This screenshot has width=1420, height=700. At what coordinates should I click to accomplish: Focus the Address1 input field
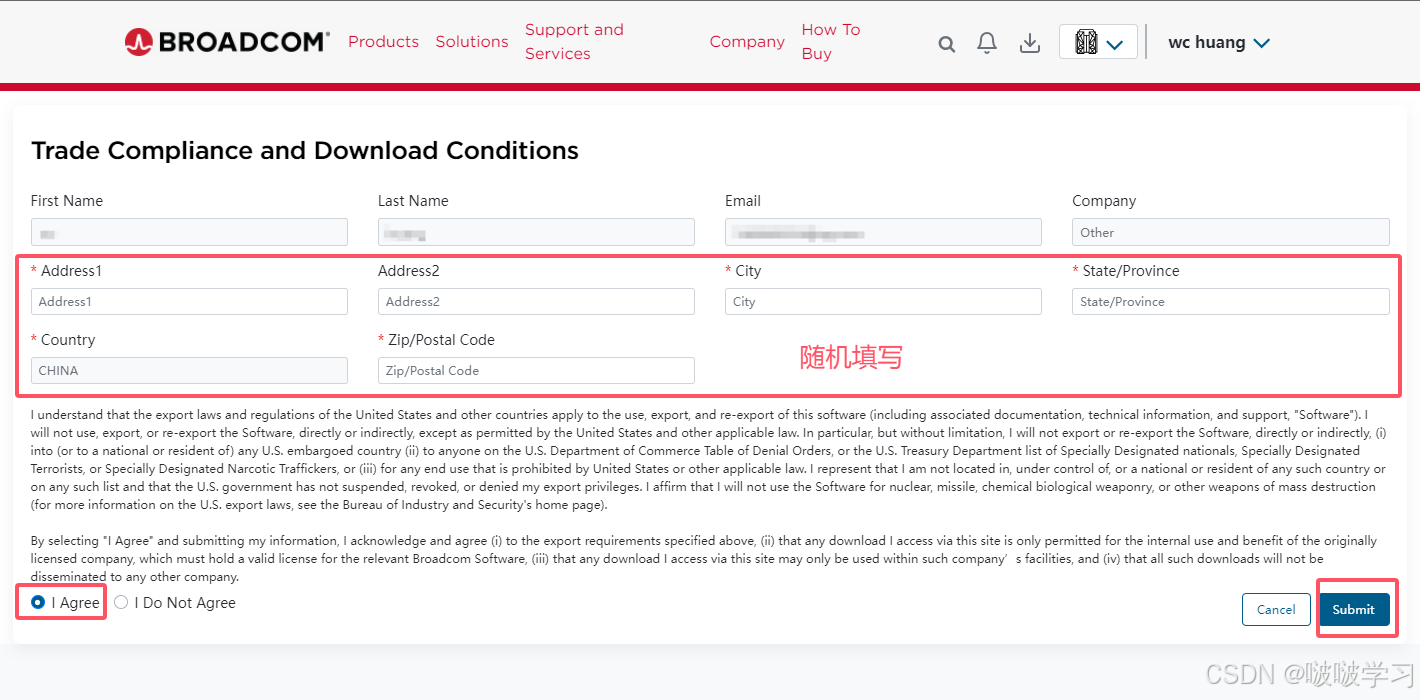[189, 302]
